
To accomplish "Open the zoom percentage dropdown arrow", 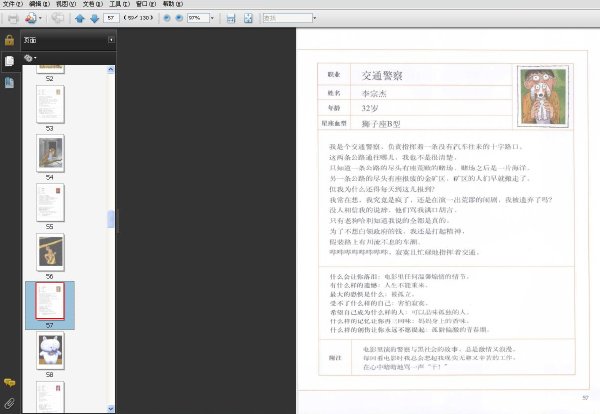I will pyautogui.click(x=212, y=18).
